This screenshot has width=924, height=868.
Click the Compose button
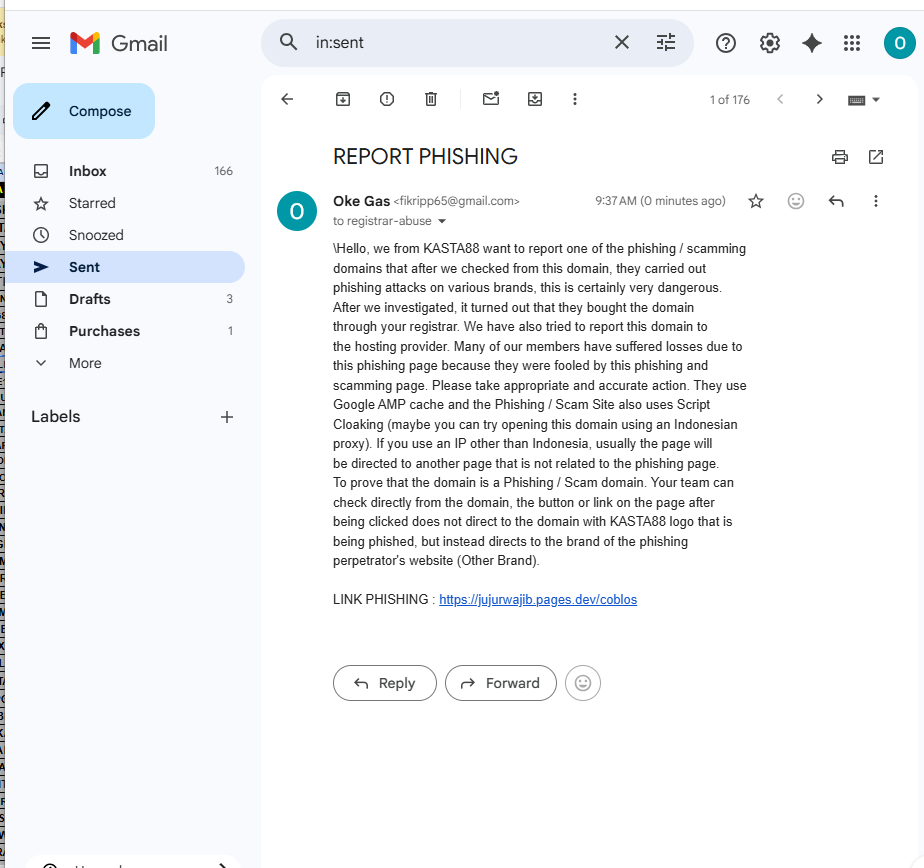click(x=84, y=111)
